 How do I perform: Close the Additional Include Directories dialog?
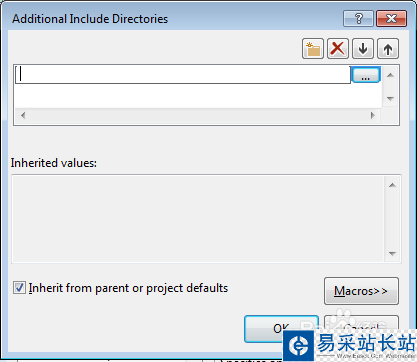(x=391, y=18)
